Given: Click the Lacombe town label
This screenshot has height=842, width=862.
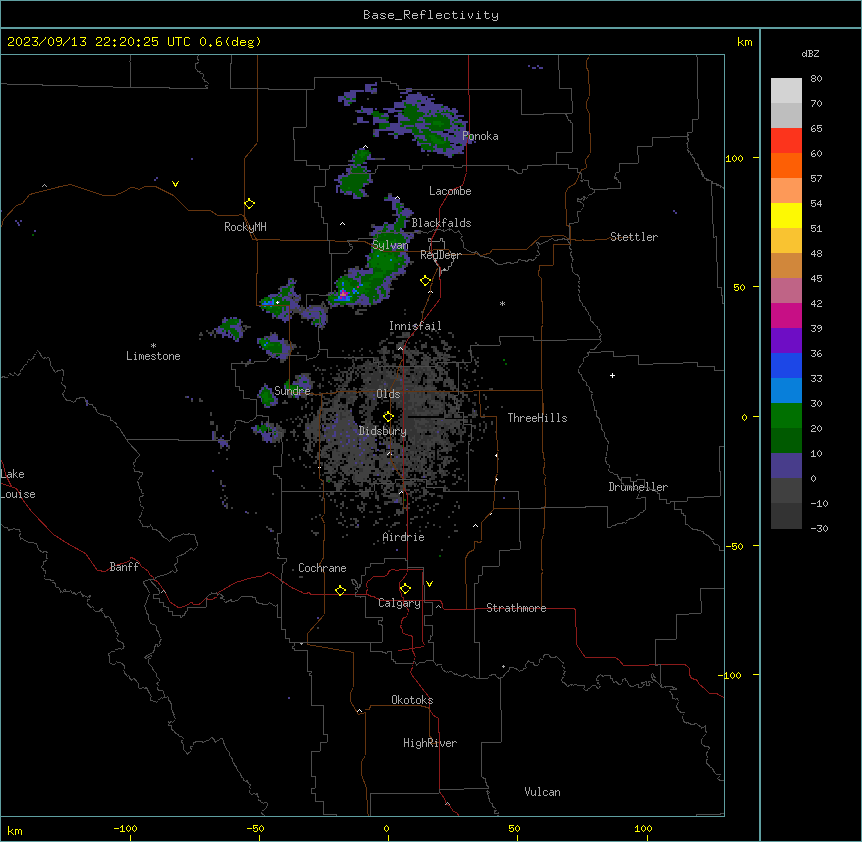Looking at the screenshot, I should 450,191.
